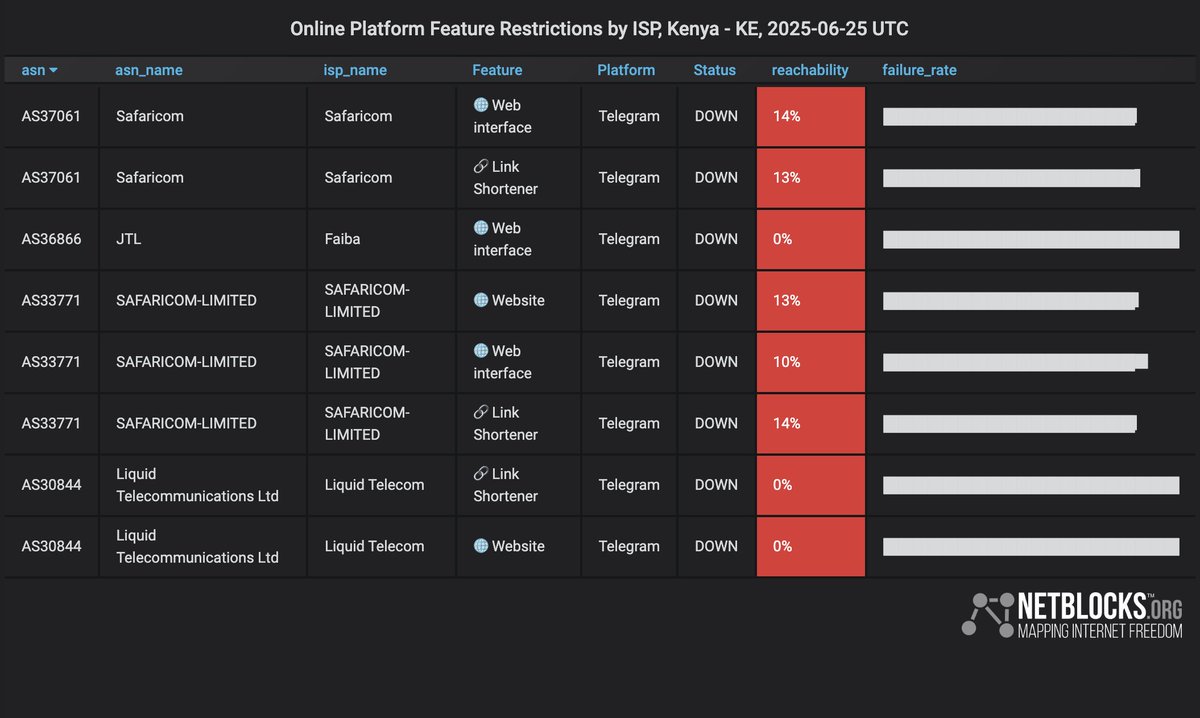This screenshot has height=718, width=1200.
Task: Click the globe icon in Liquid Telecom's Website row
Action: tap(481, 546)
